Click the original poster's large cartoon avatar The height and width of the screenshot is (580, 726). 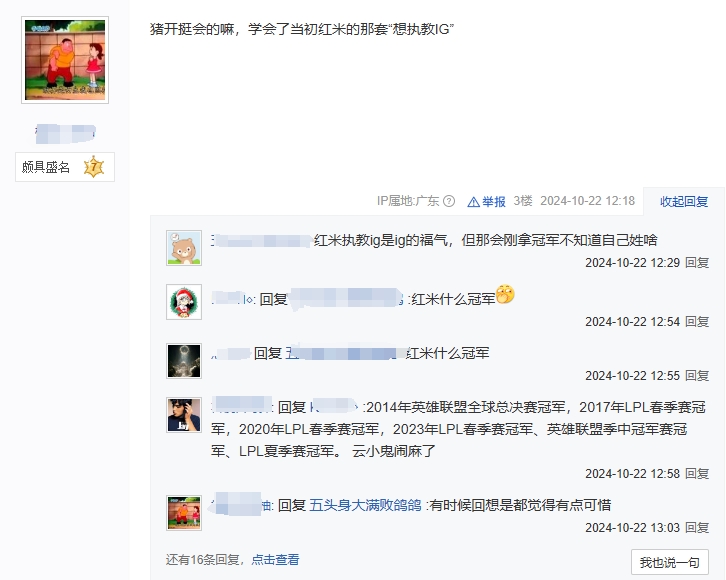coord(65,60)
